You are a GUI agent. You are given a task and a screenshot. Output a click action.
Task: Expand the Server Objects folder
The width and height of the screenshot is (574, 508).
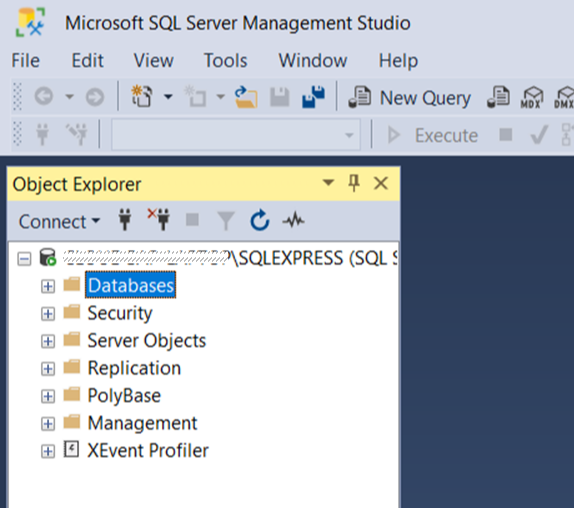pyautogui.click(x=48, y=341)
